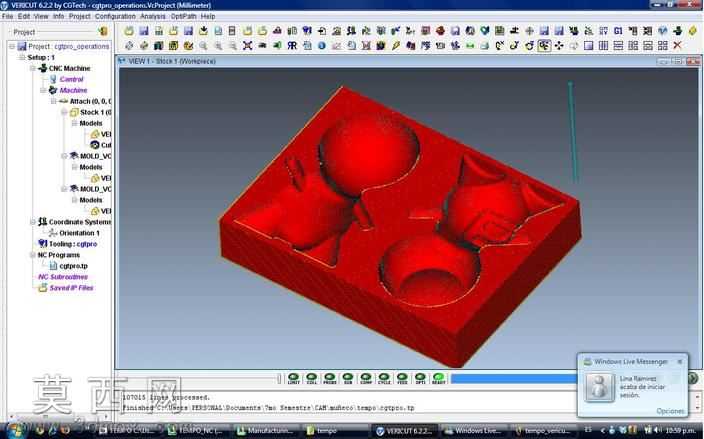
Task: Click the gray plus-shaped toolbar icon
Action: (x=529, y=31)
